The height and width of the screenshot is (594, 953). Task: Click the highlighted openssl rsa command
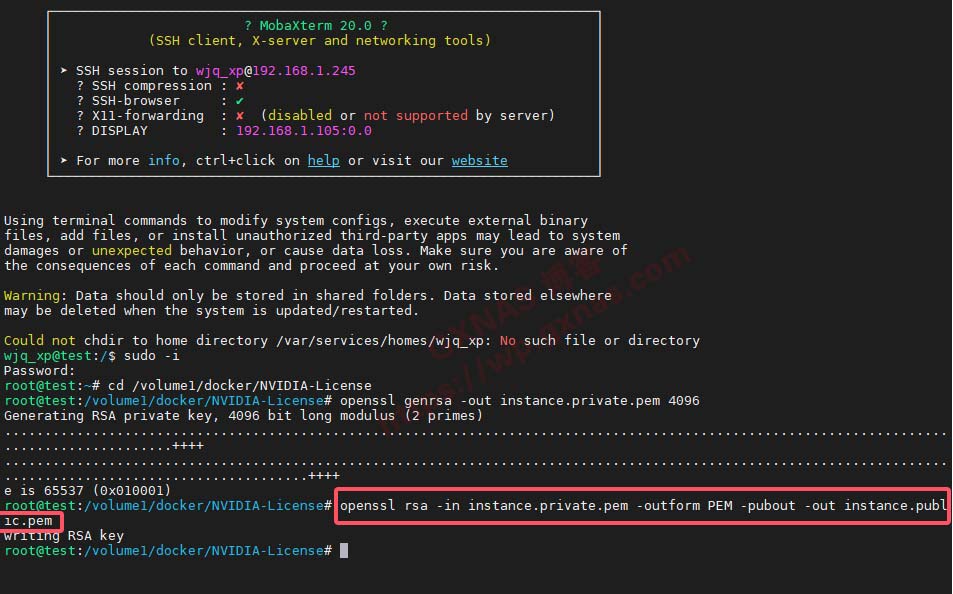tap(642, 506)
